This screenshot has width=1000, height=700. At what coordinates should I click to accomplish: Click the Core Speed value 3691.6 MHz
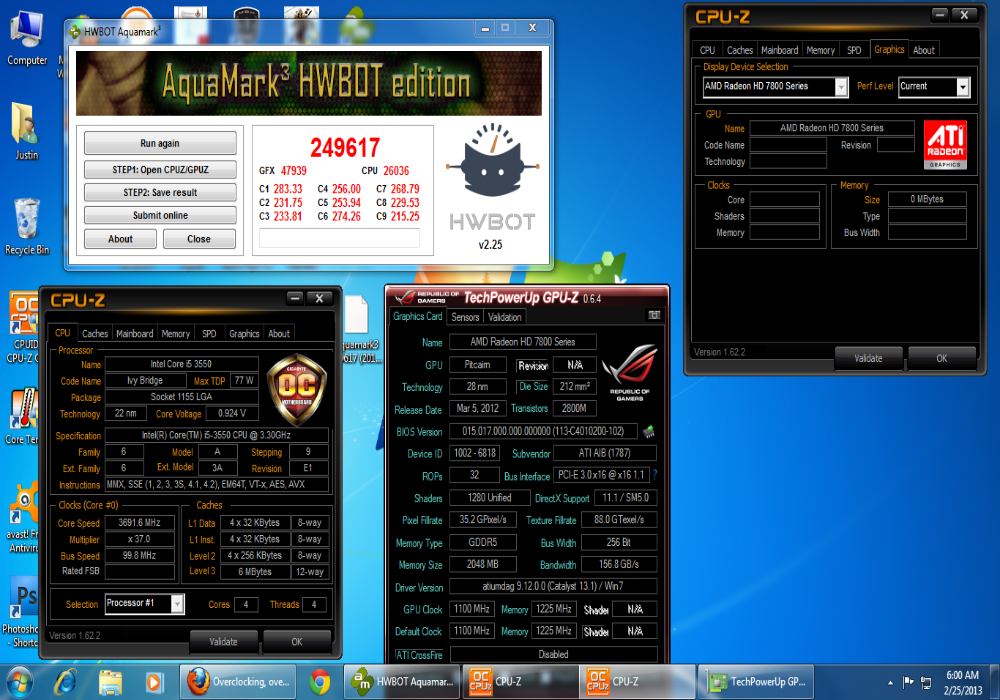point(140,522)
